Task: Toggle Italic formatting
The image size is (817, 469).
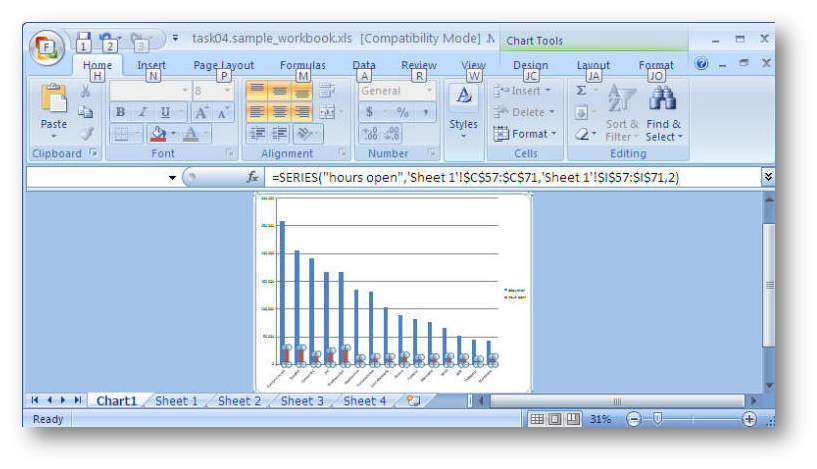Action: 143,112
